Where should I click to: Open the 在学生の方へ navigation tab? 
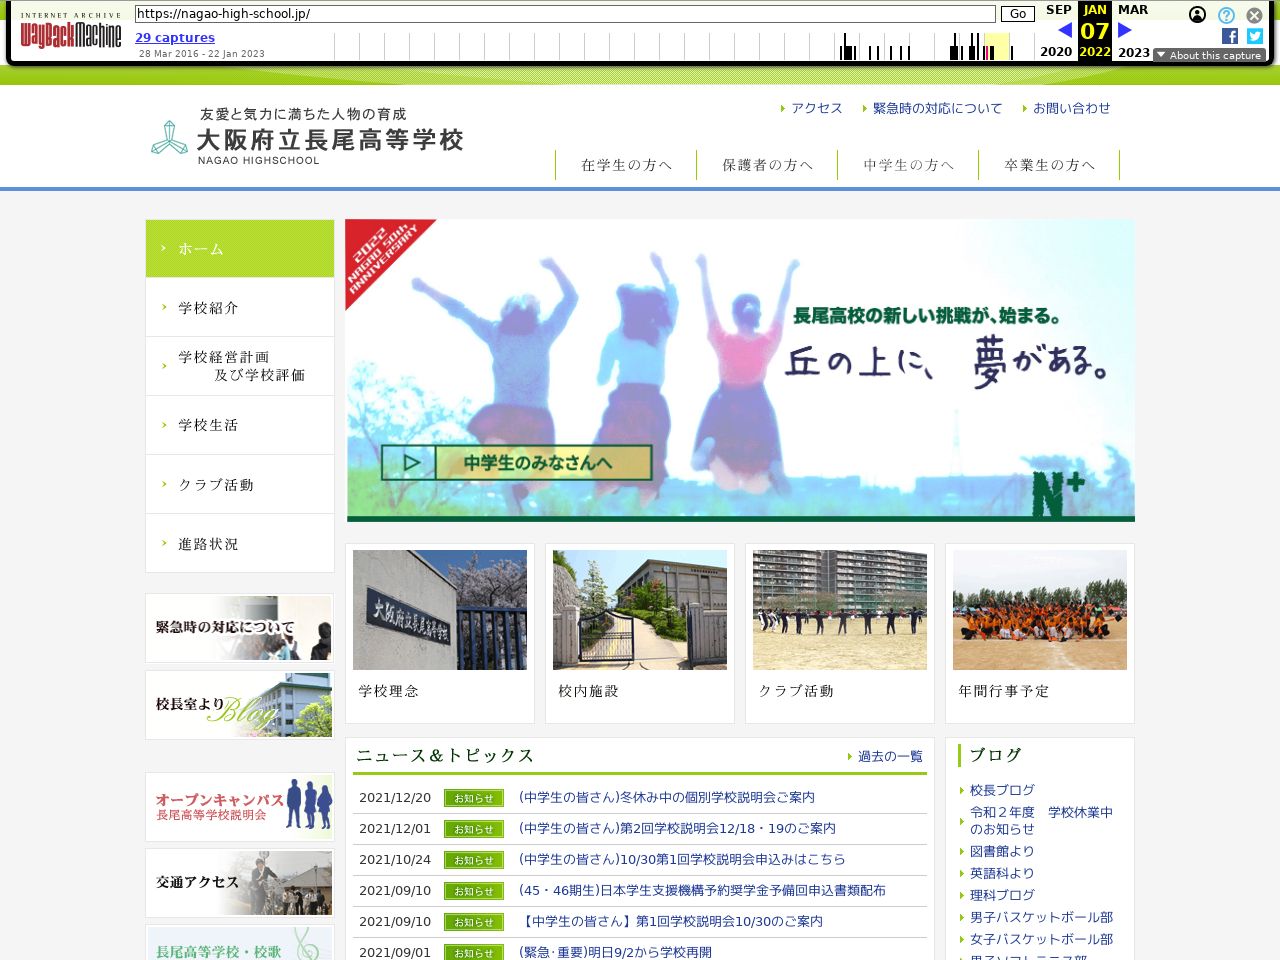point(626,165)
